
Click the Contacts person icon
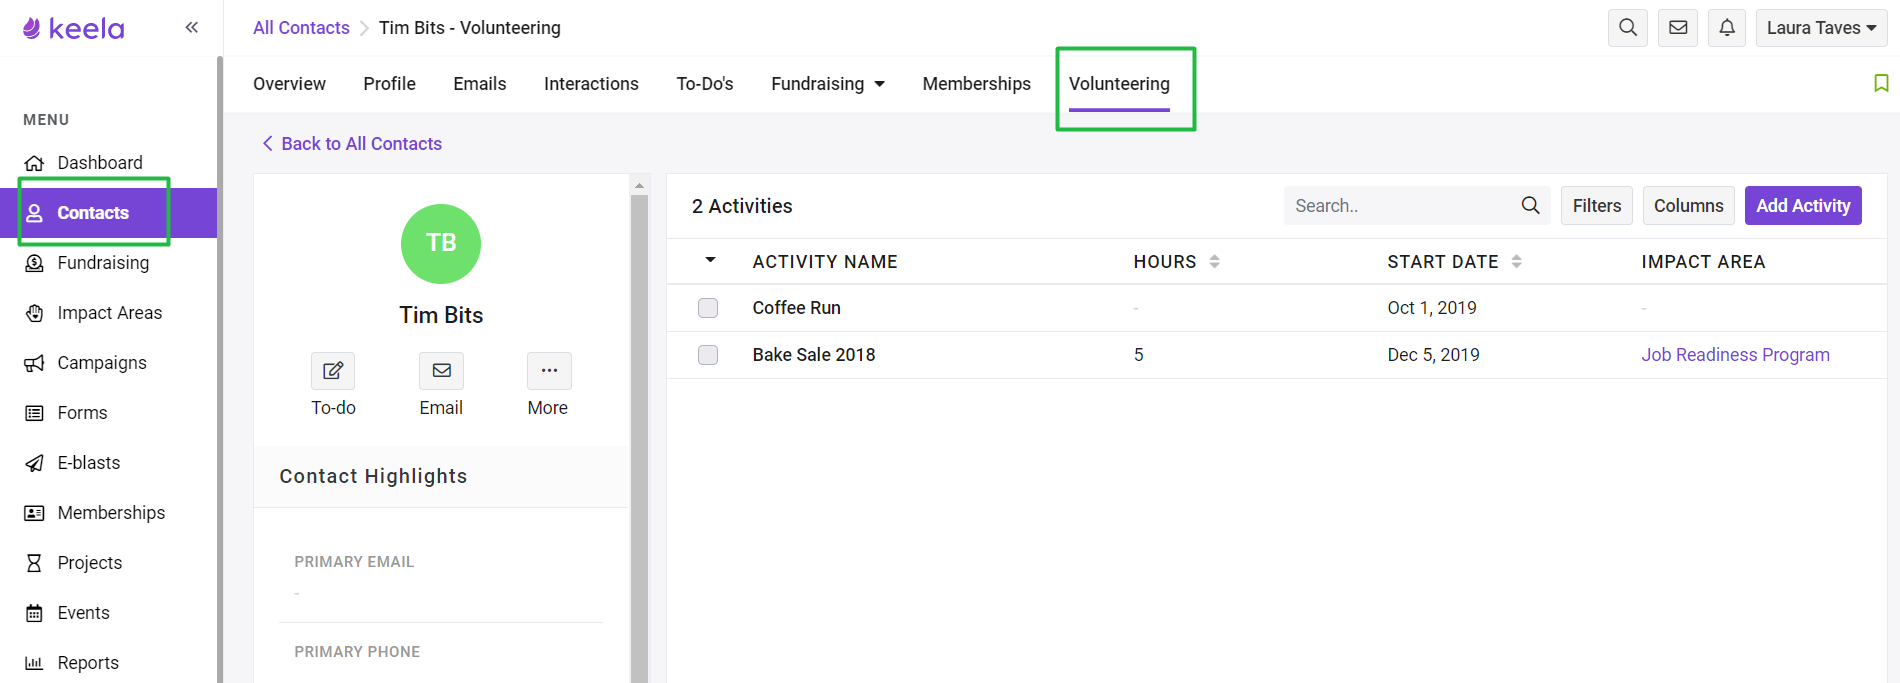[34, 213]
